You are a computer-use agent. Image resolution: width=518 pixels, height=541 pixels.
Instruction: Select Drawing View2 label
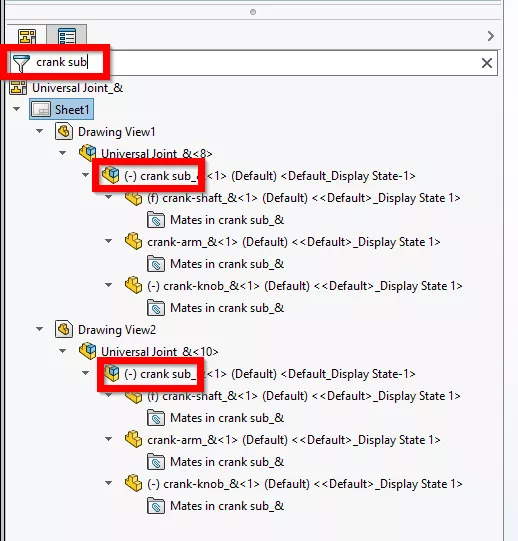117,330
